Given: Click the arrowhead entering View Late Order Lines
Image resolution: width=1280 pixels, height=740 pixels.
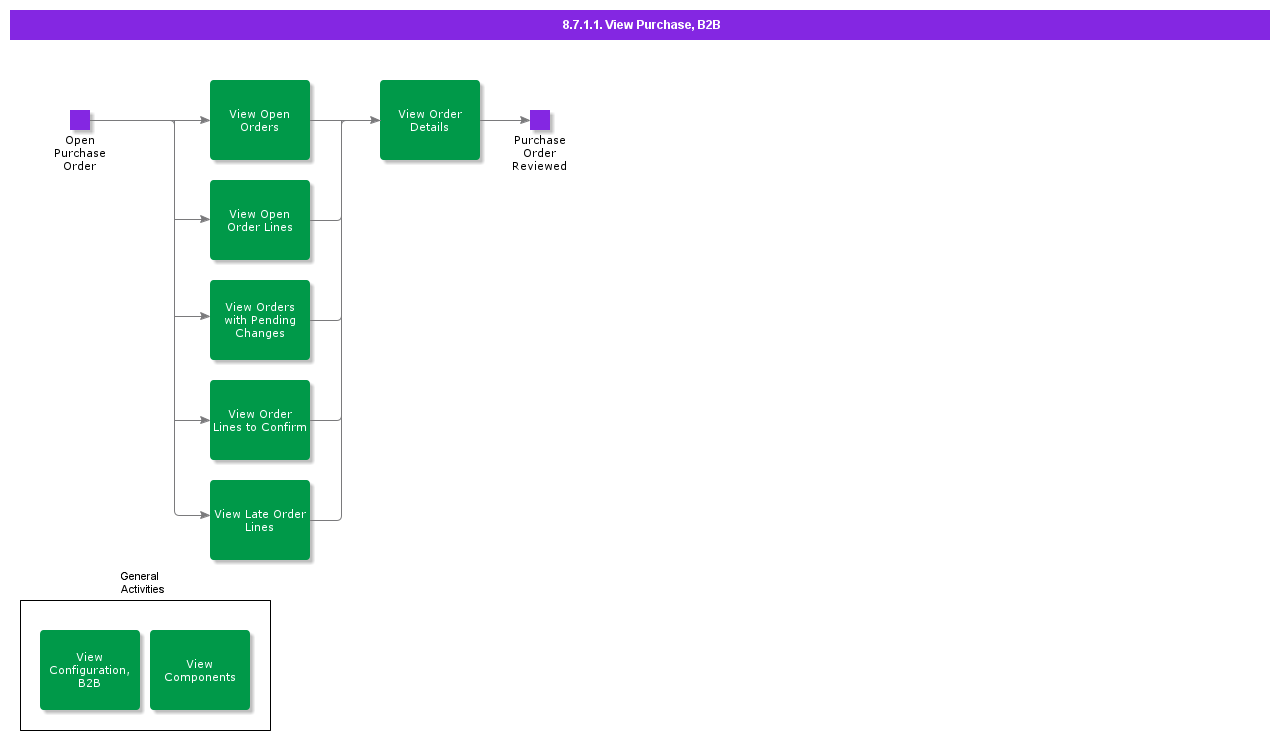Looking at the screenshot, I should pos(204,516).
